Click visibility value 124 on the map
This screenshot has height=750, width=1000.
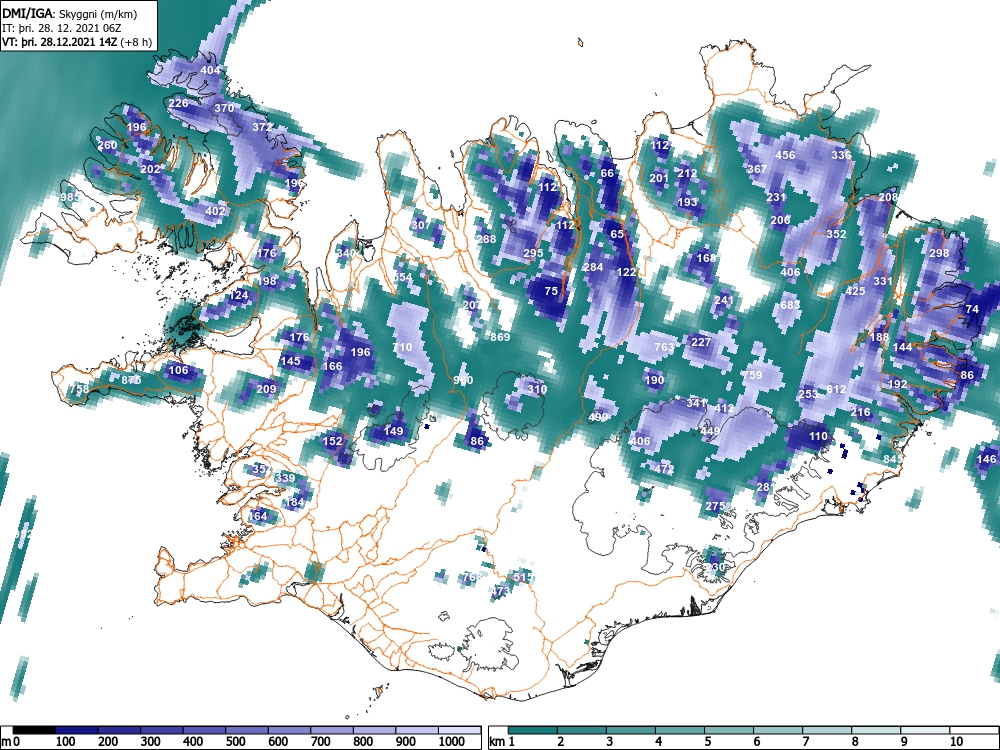pyautogui.click(x=239, y=295)
